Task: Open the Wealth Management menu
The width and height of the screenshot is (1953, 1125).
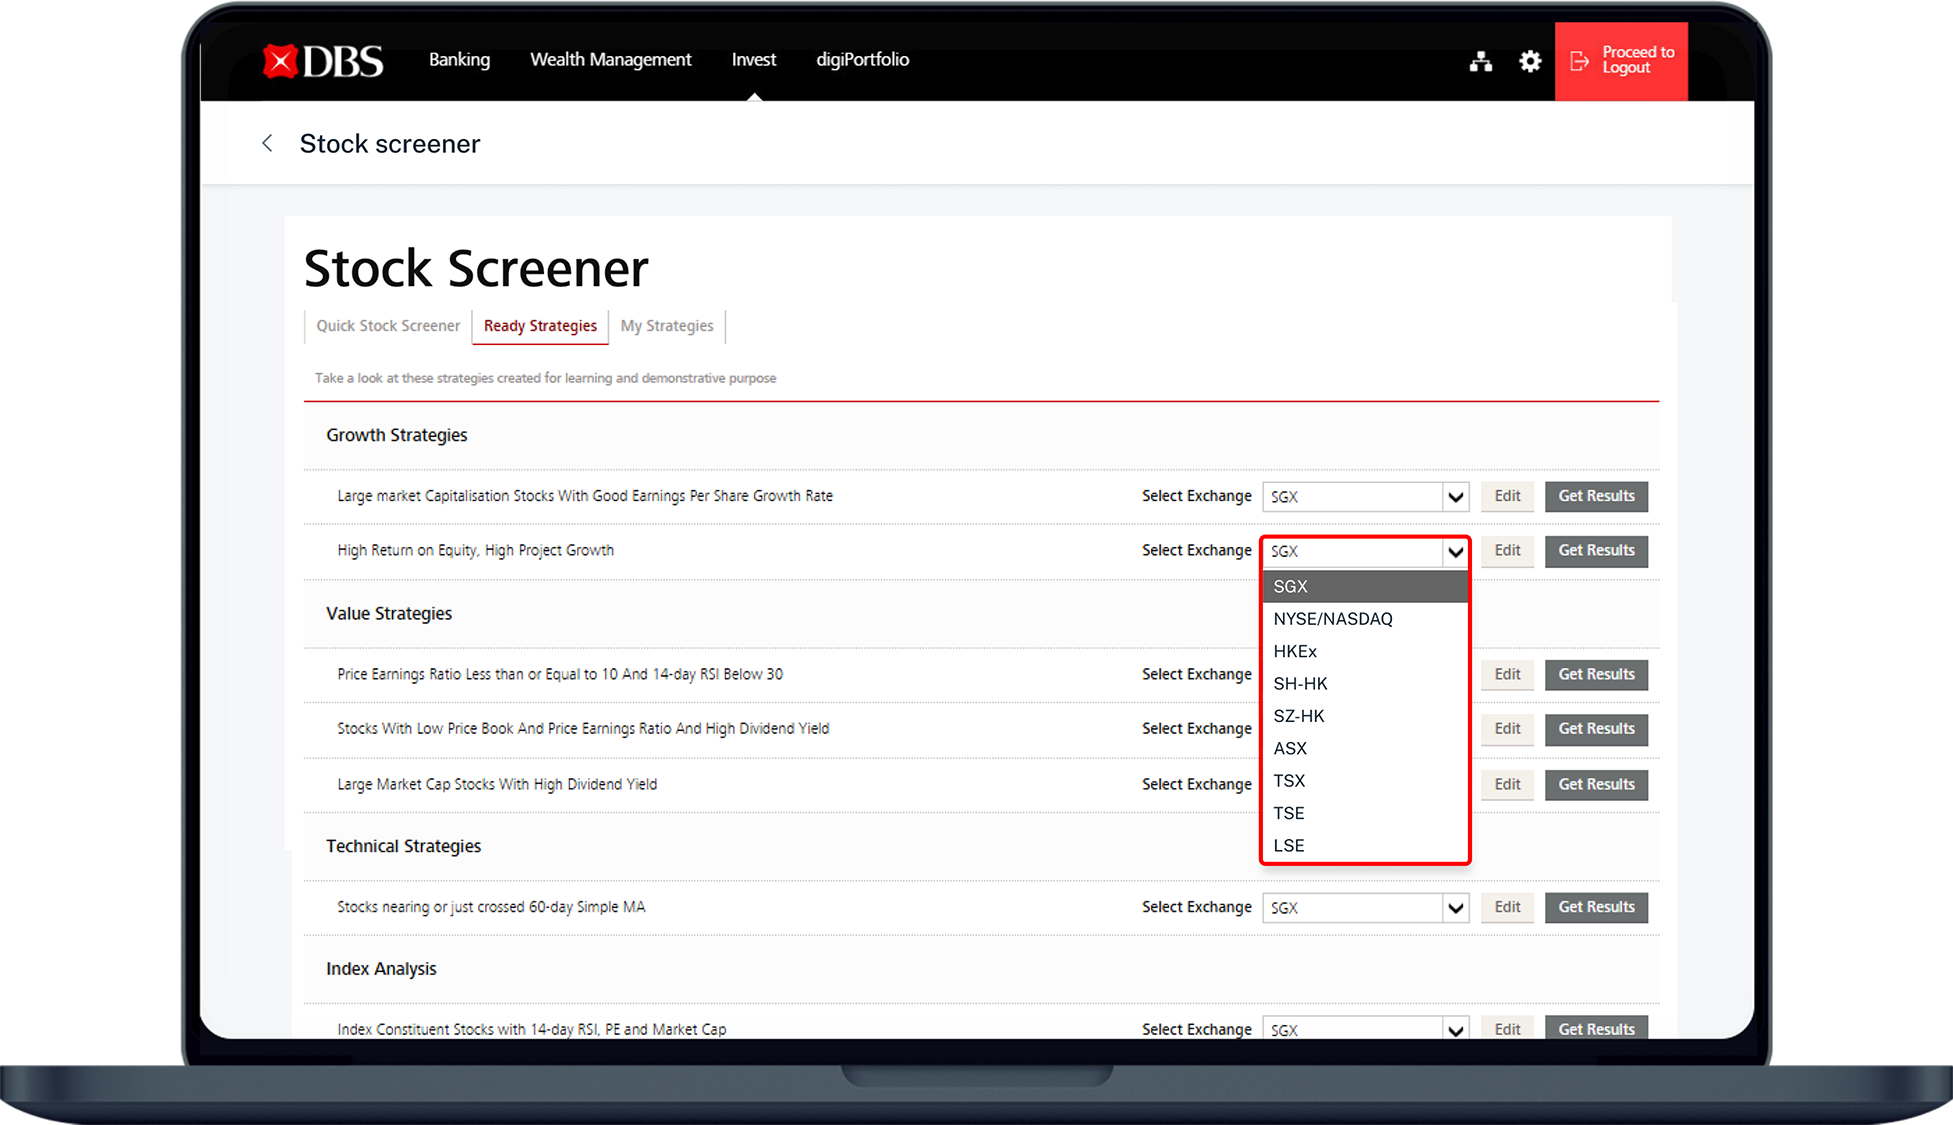Action: (610, 60)
